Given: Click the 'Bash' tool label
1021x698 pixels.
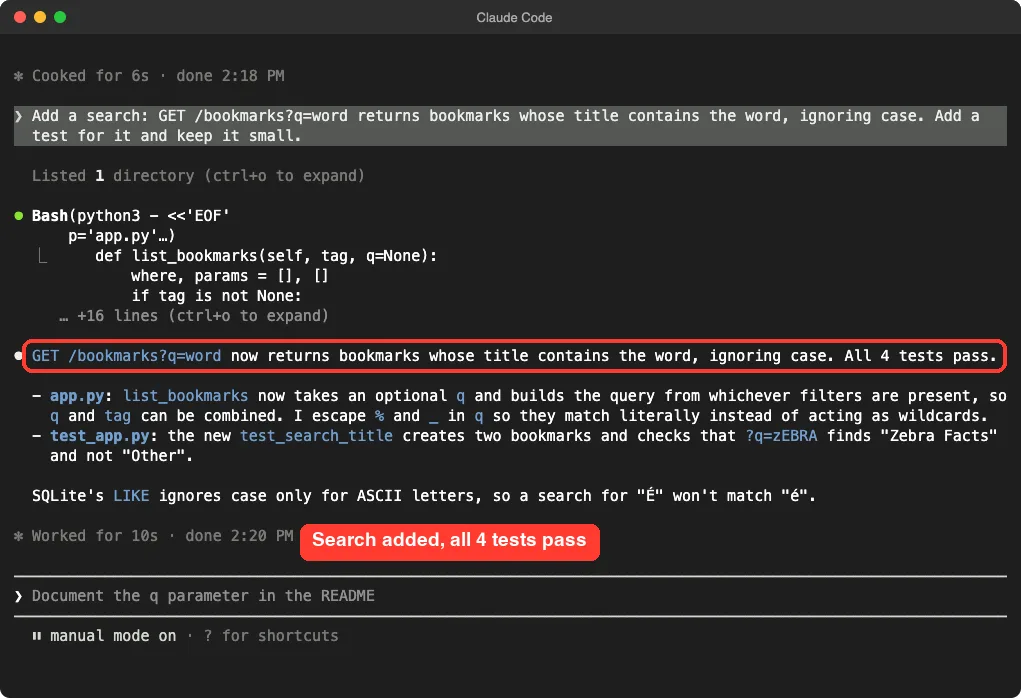Looking at the screenshot, I should pos(49,216).
